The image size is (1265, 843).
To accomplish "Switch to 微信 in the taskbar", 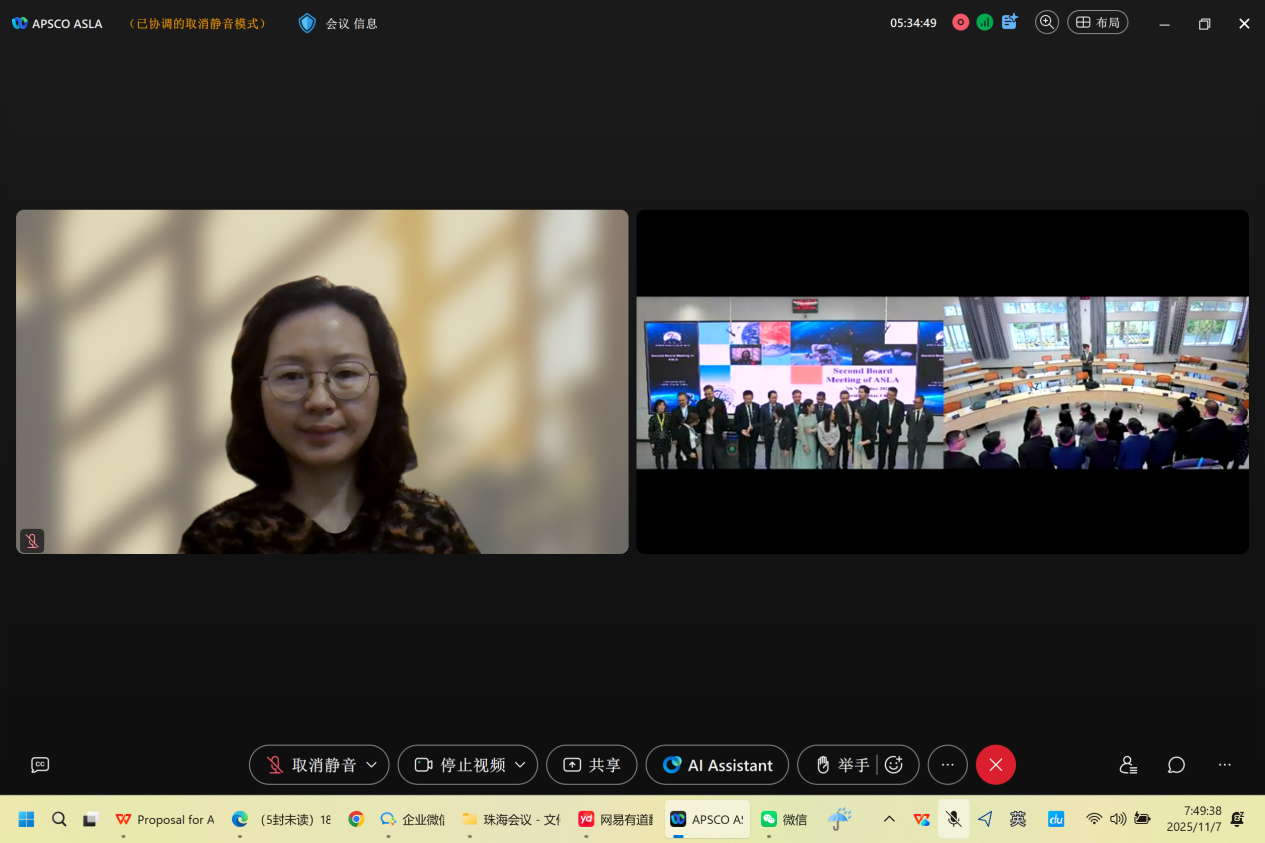I will click(x=784, y=819).
